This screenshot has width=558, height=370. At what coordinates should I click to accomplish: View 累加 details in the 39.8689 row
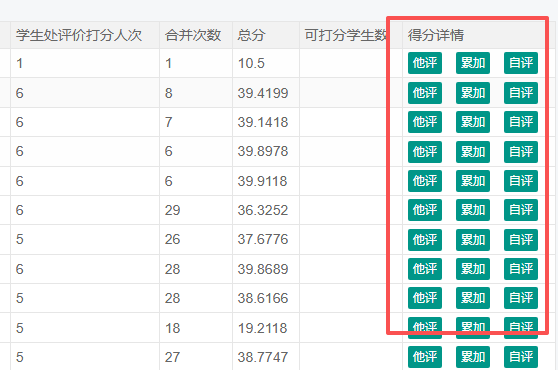[473, 269]
